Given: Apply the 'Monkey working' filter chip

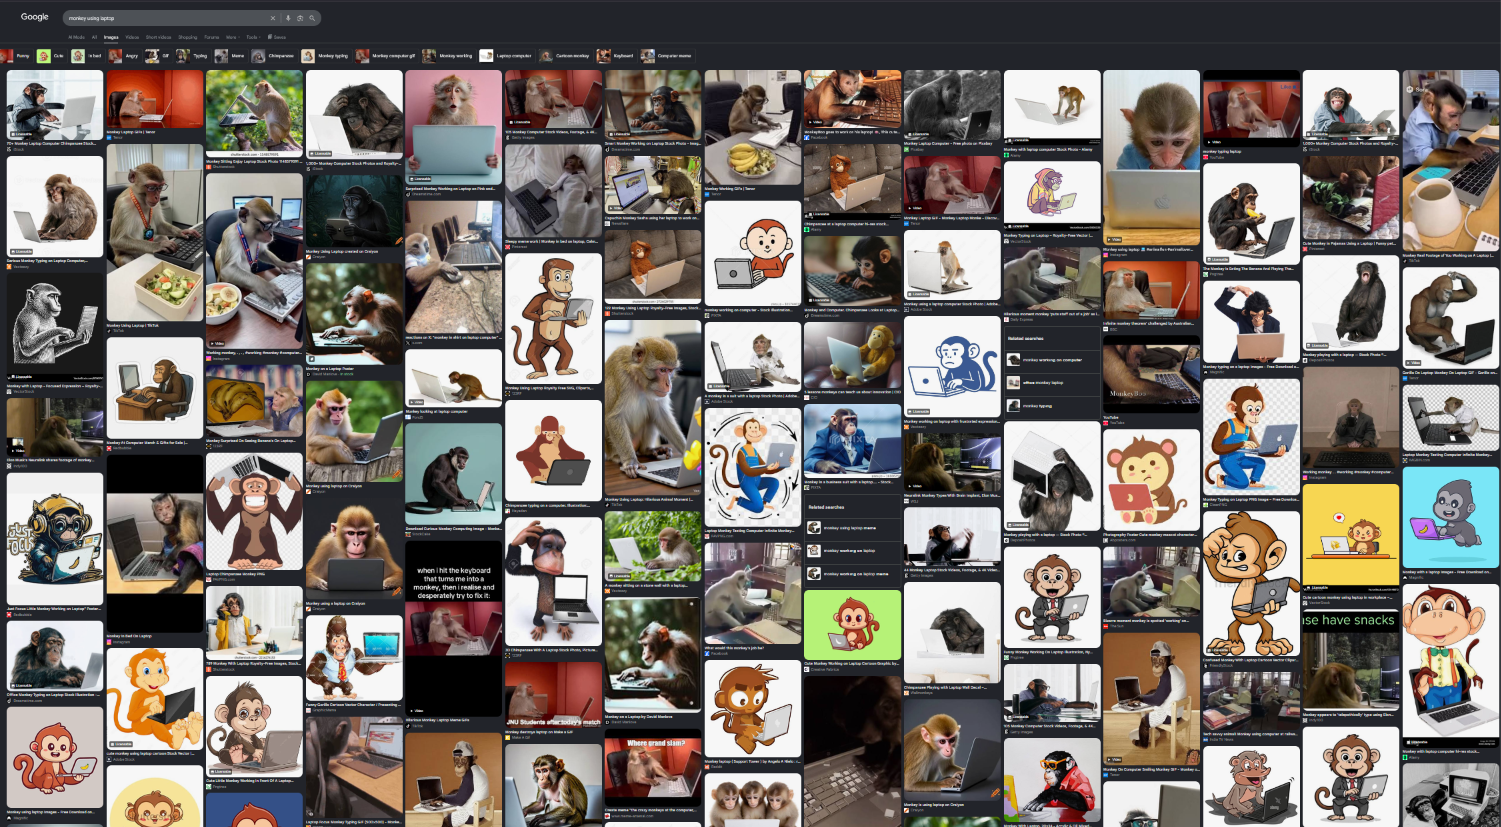Looking at the screenshot, I should [449, 56].
